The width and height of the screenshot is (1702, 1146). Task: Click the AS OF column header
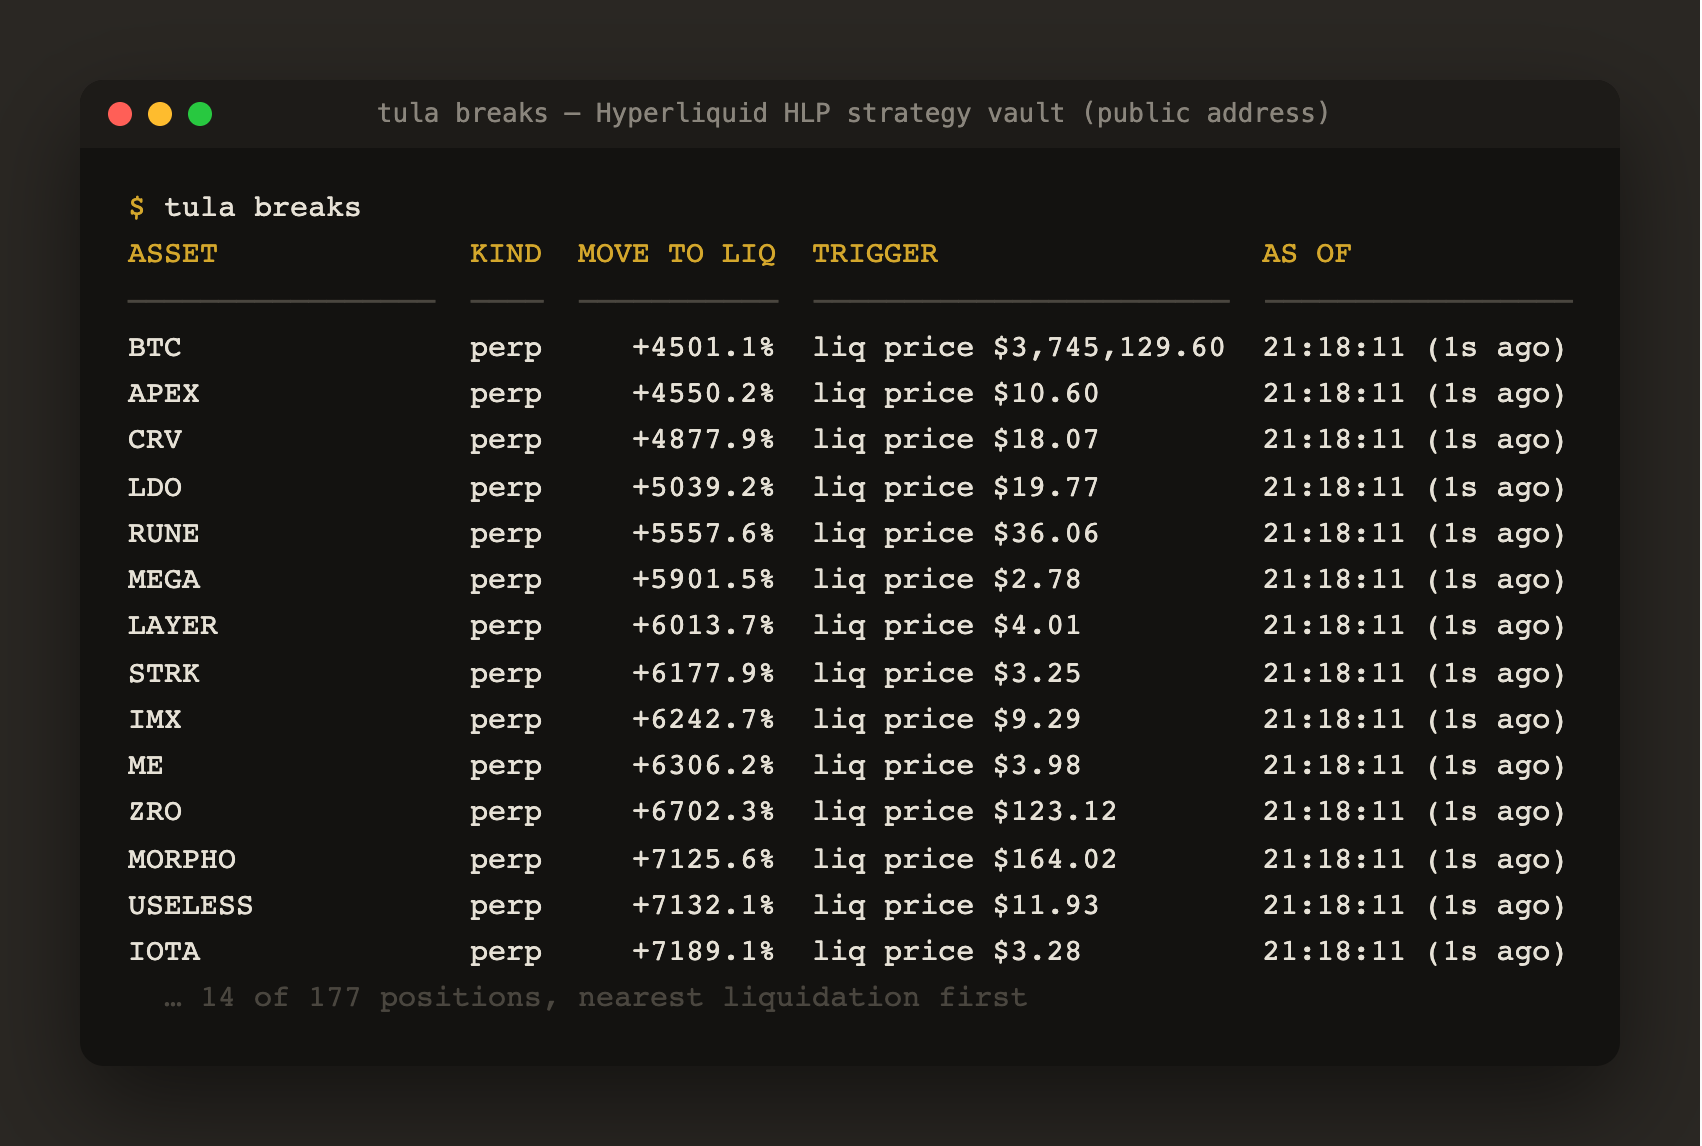pos(1307,254)
